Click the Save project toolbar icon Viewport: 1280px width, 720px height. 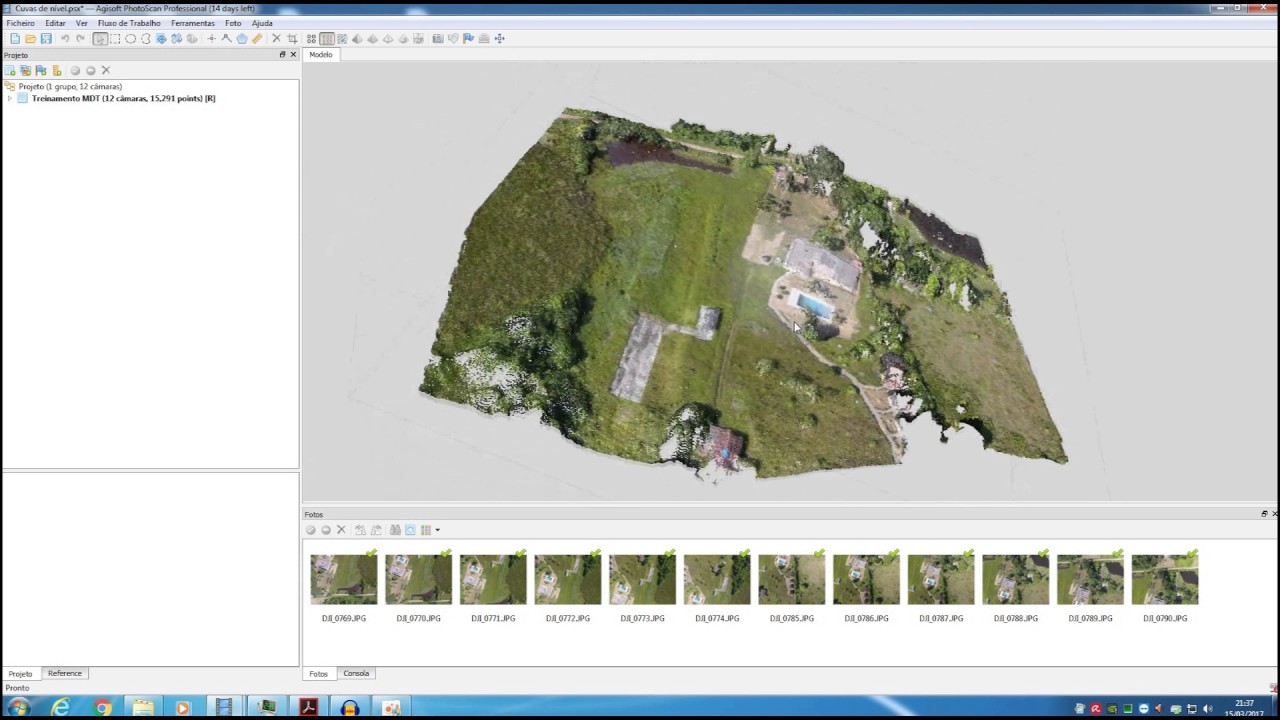(x=46, y=38)
